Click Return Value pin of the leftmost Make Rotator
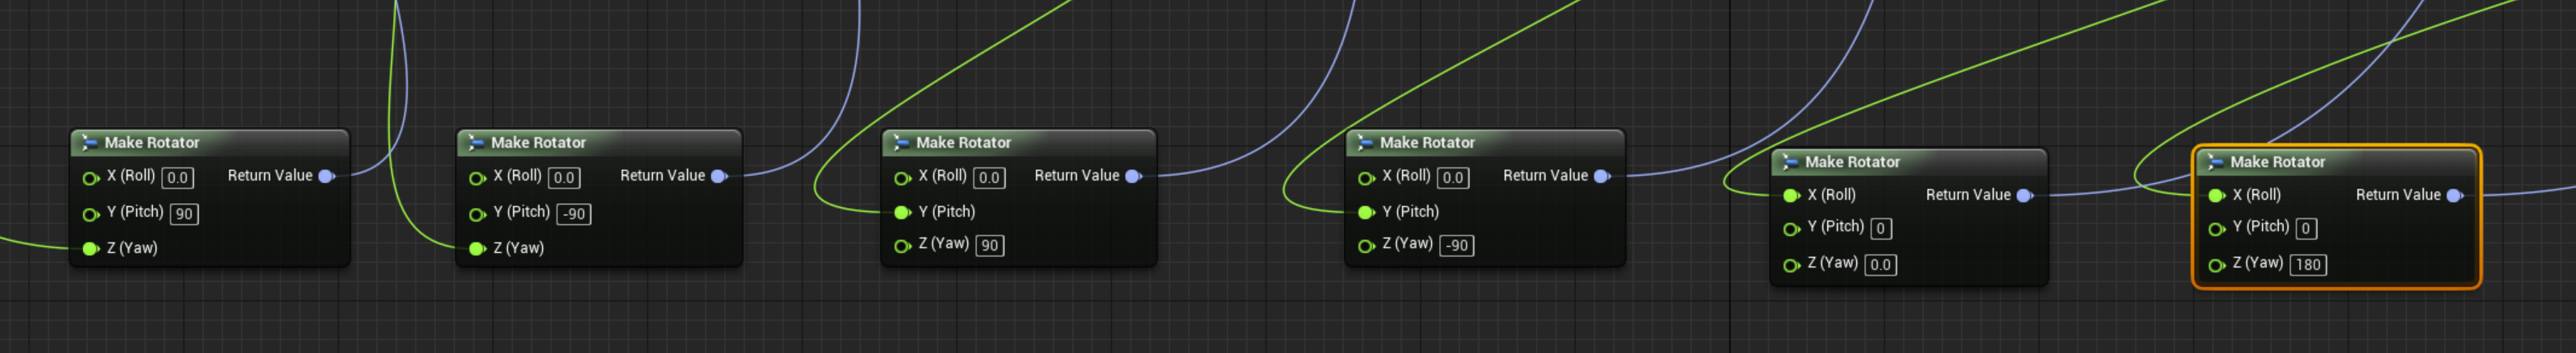The image size is (2576, 353). pyautogui.click(x=325, y=177)
